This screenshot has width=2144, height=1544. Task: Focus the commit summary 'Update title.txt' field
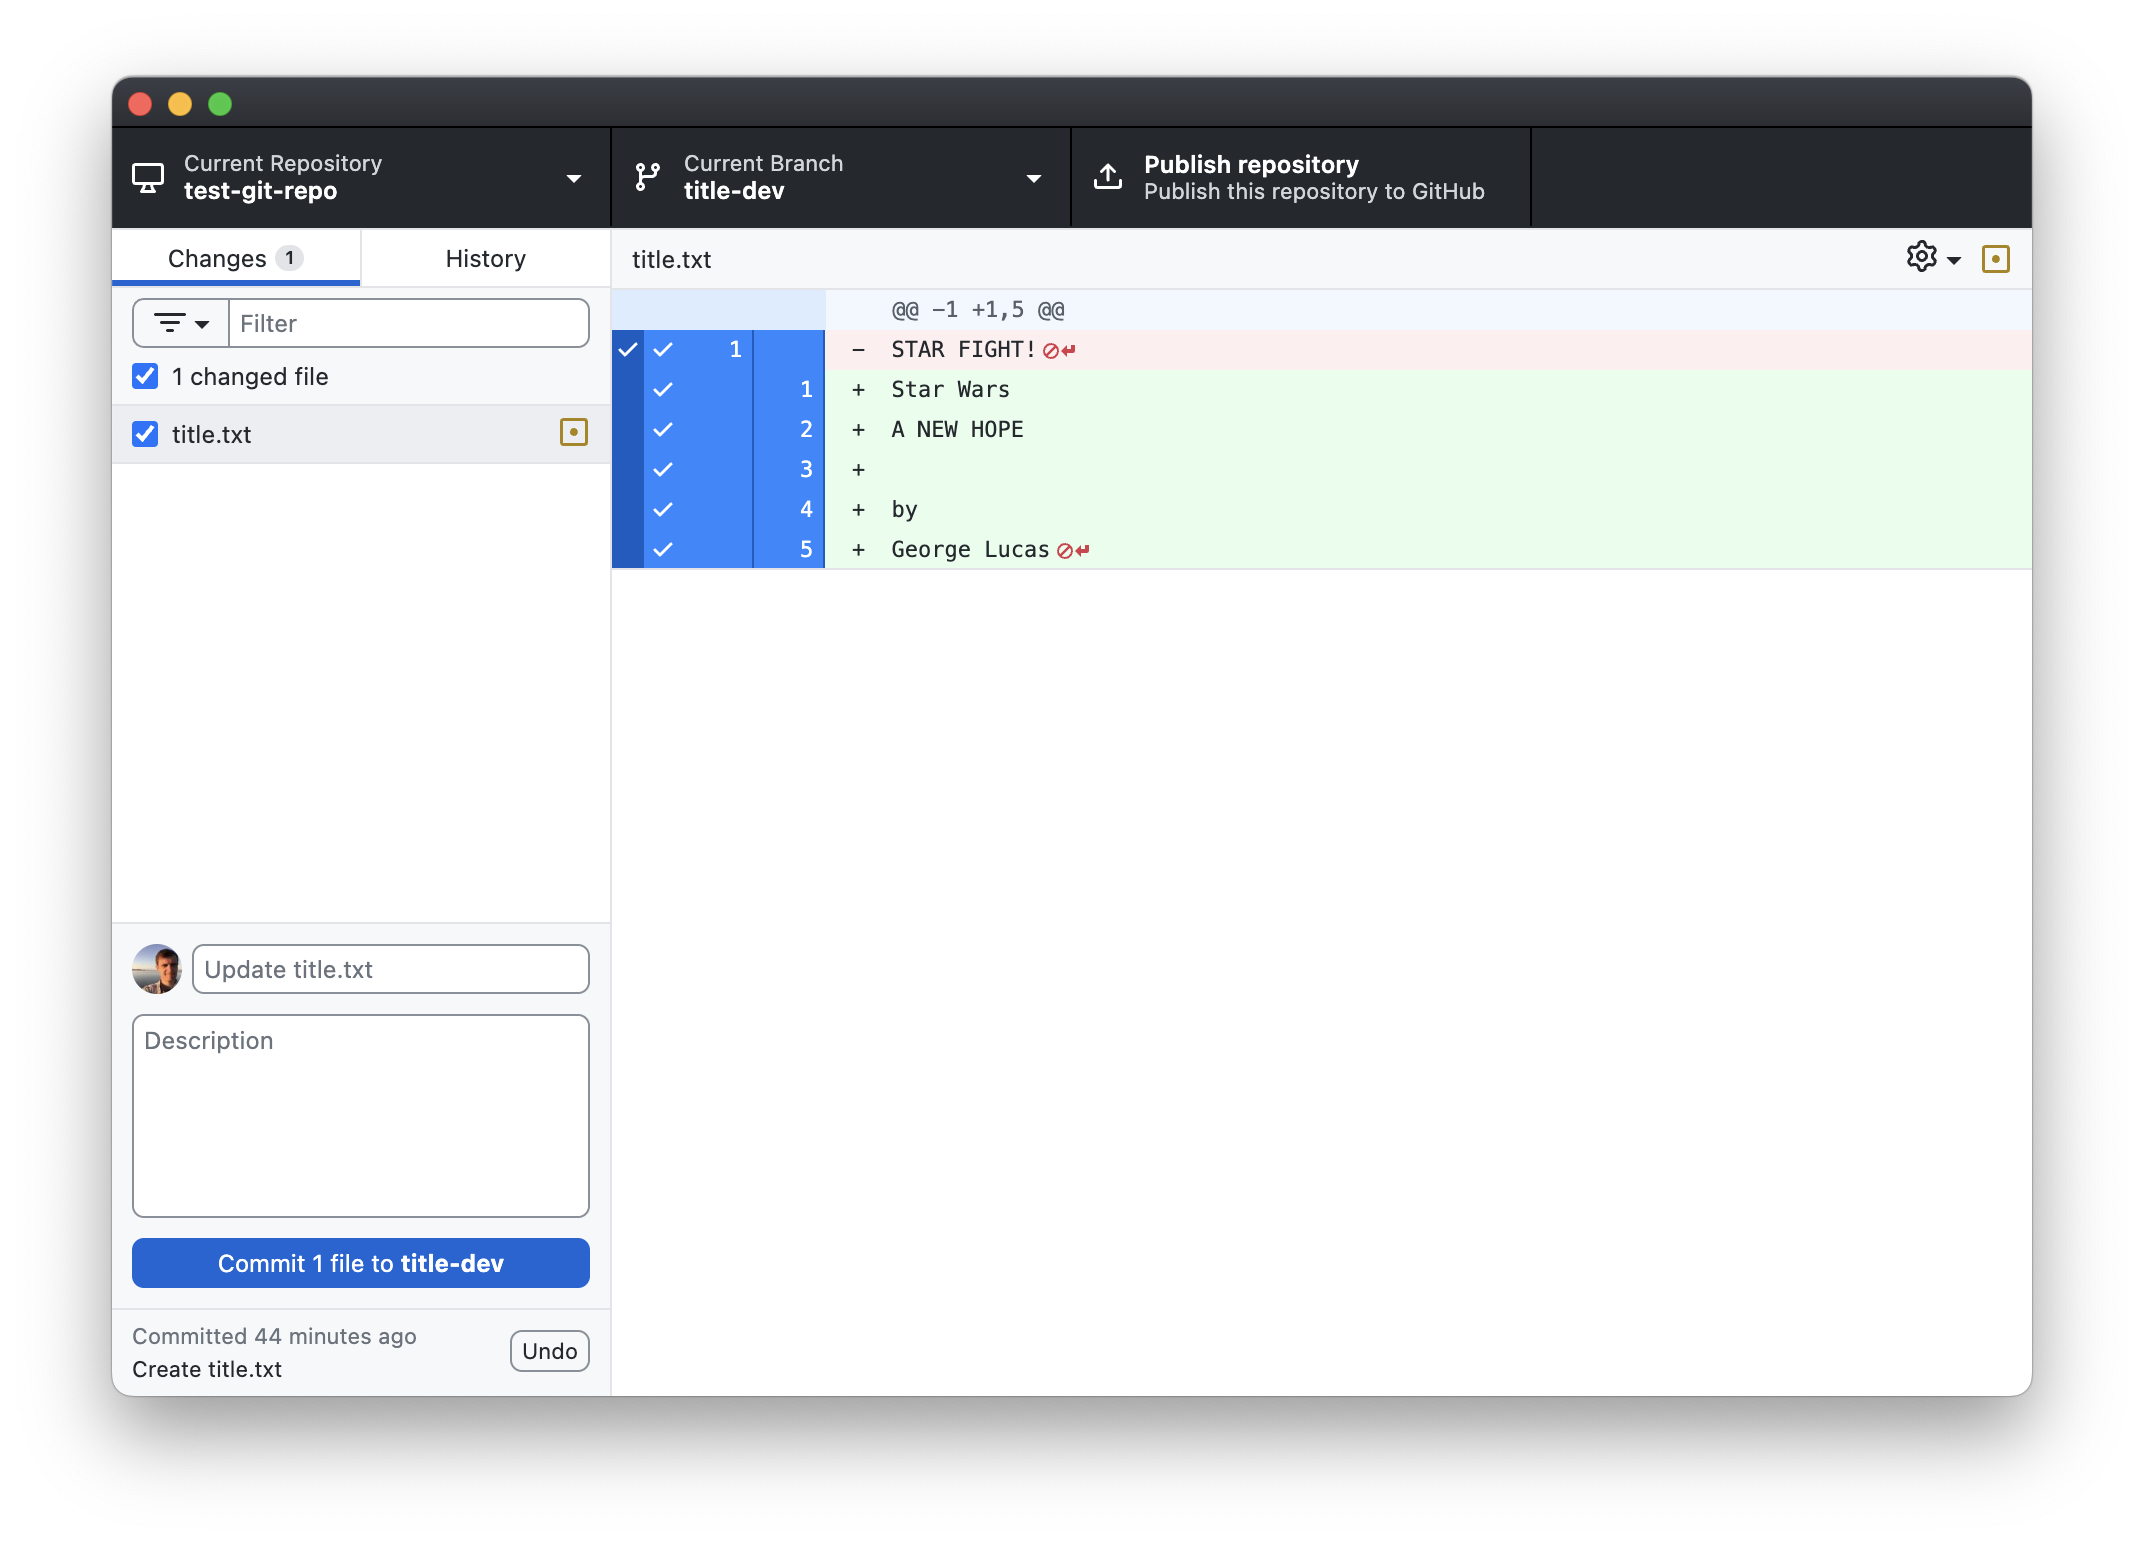click(x=391, y=969)
